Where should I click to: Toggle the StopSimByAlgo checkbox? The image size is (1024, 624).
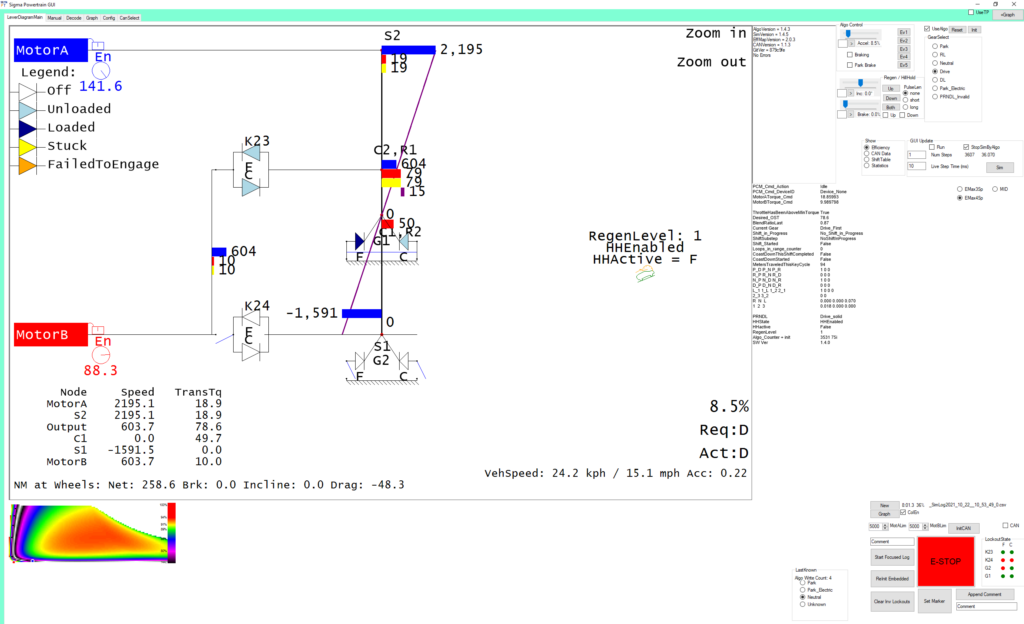[966, 147]
